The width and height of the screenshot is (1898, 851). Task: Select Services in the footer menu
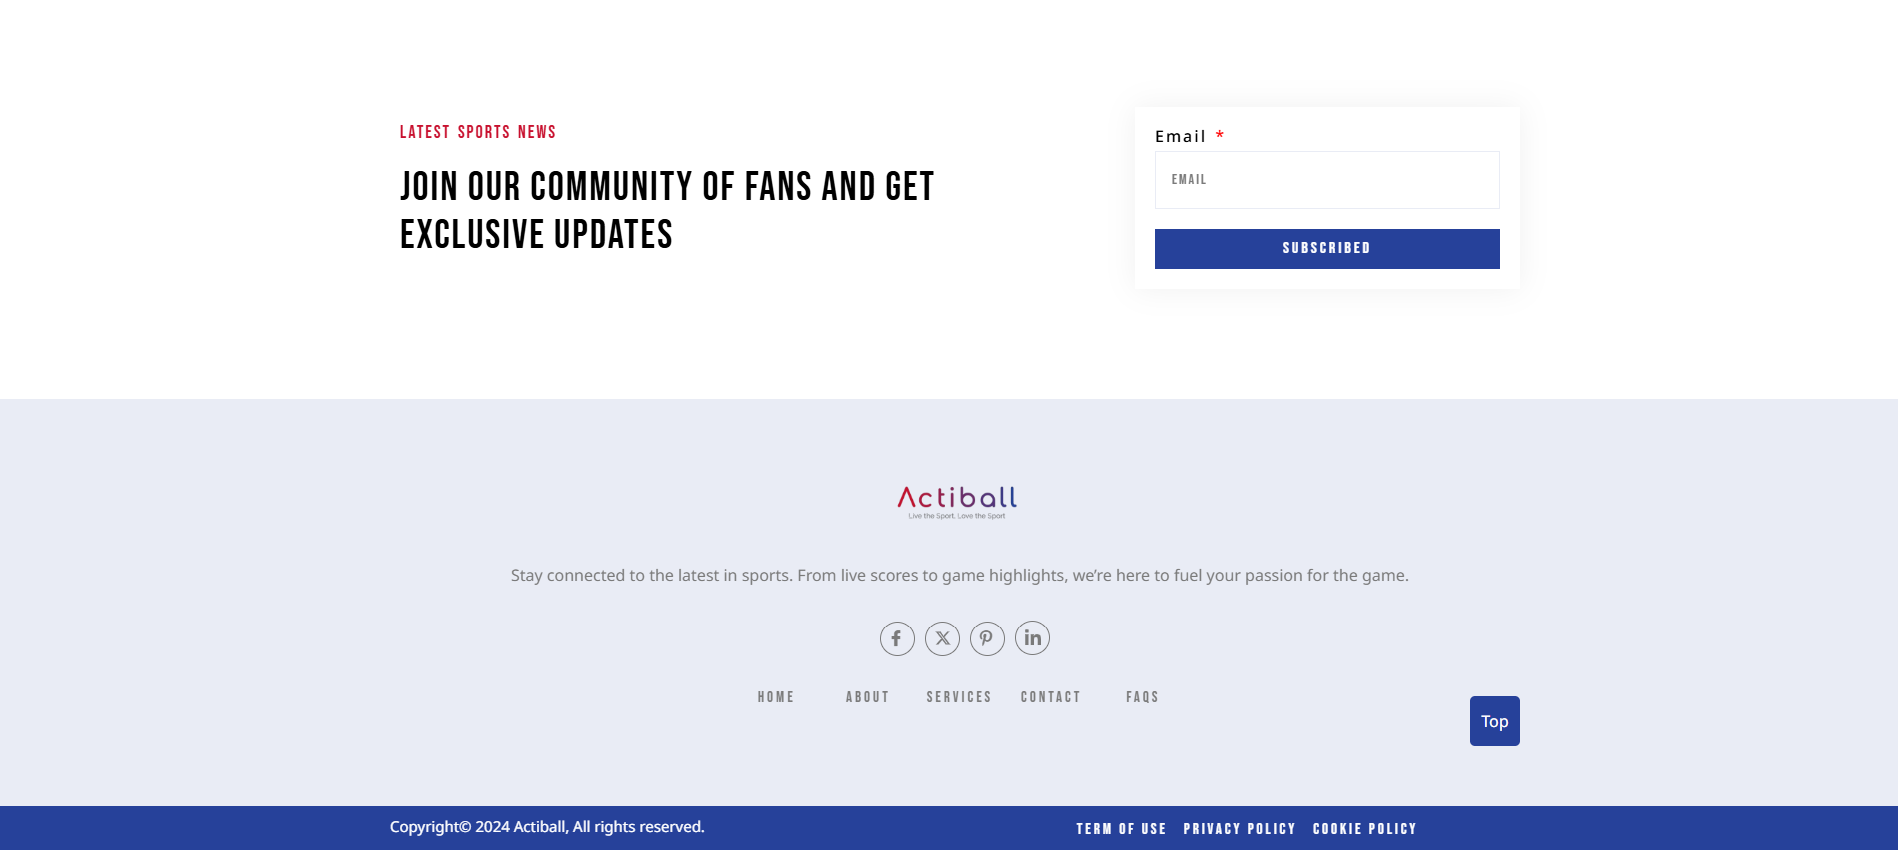point(959,697)
